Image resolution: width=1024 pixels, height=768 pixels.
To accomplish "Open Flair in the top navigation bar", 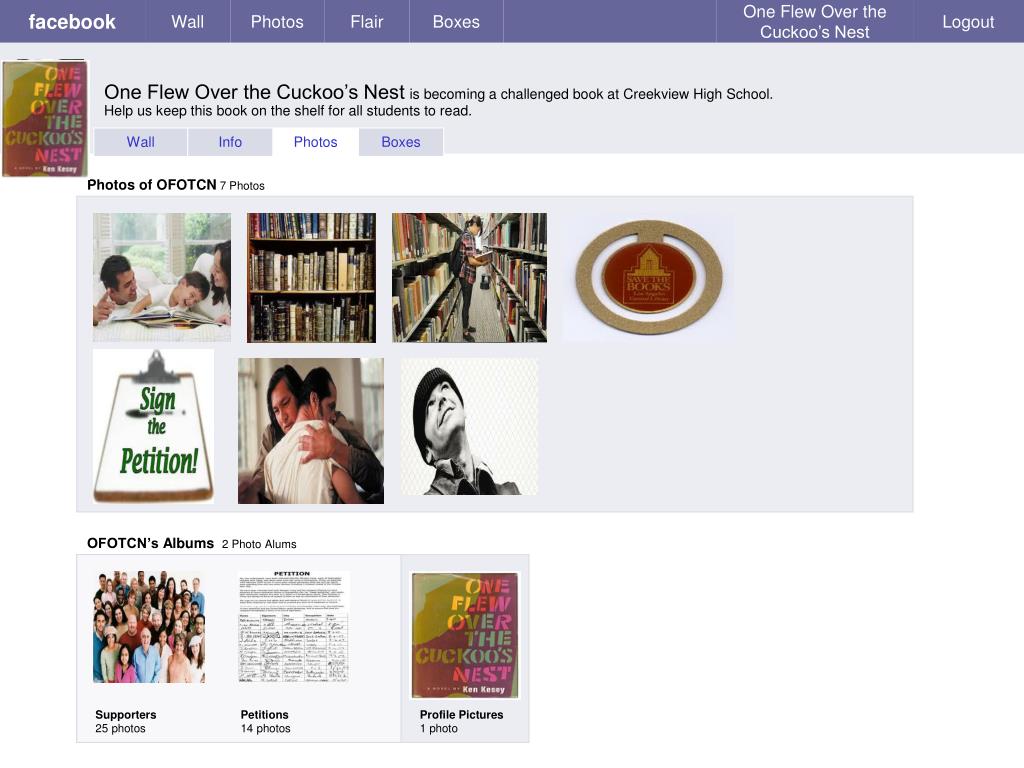I will pos(366,22).
